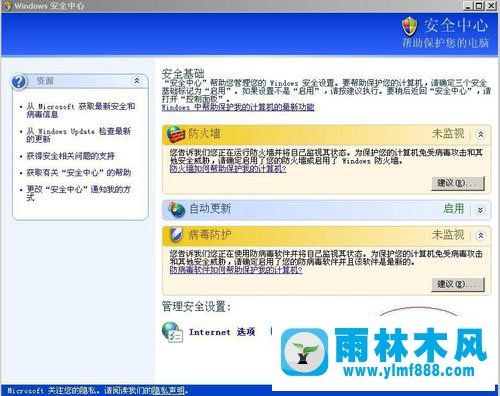The height and width of the screenshot is (396, 500).
Task: Click the virus protection shield icon
Action: pyautogui.click(x=176, y=235)
